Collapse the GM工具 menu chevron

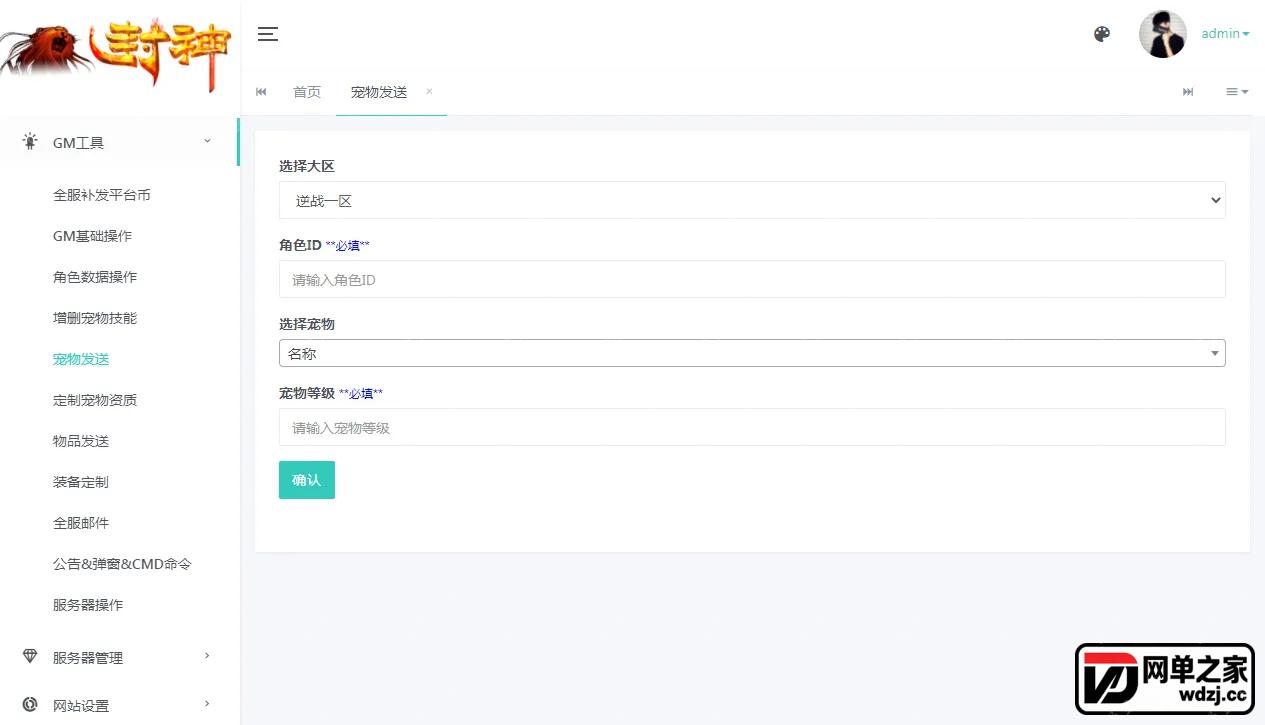[x=208, y=141]
